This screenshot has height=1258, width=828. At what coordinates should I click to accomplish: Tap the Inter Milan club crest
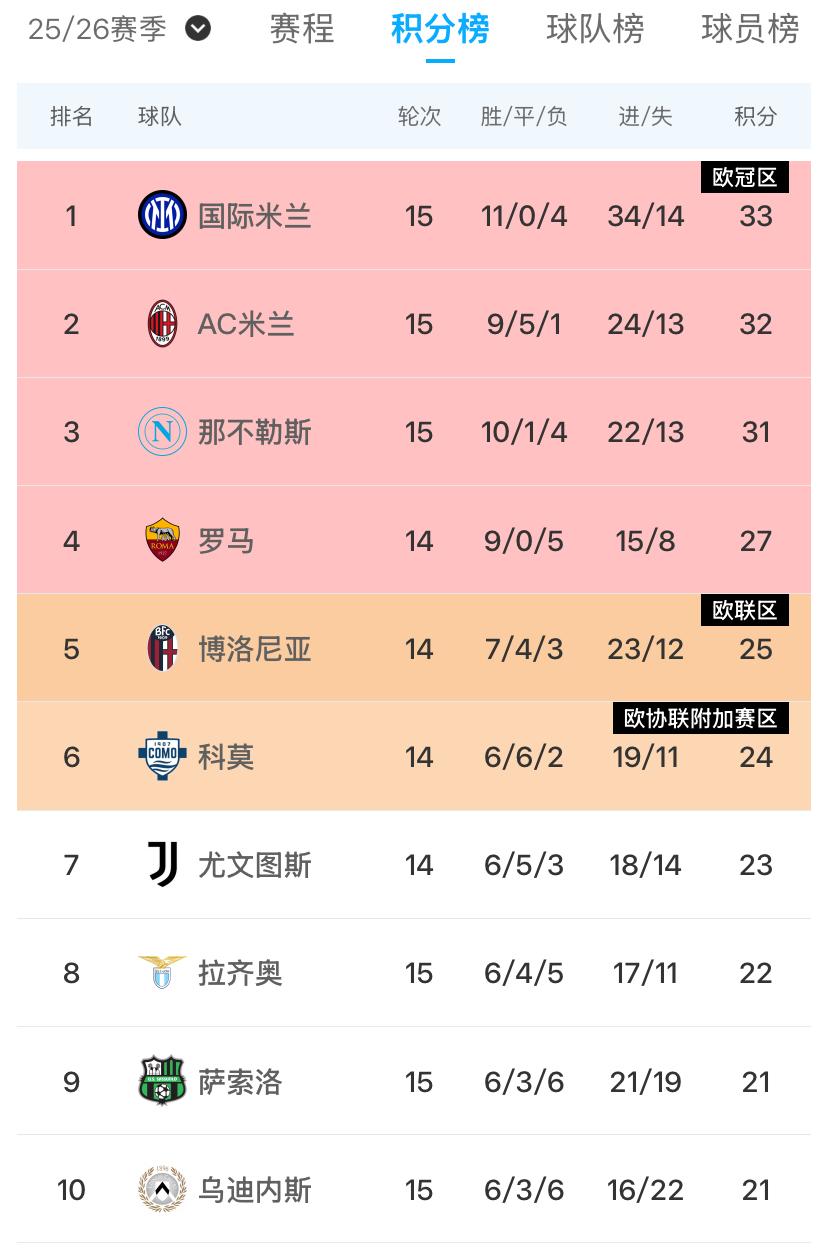[x=162, y=215]
